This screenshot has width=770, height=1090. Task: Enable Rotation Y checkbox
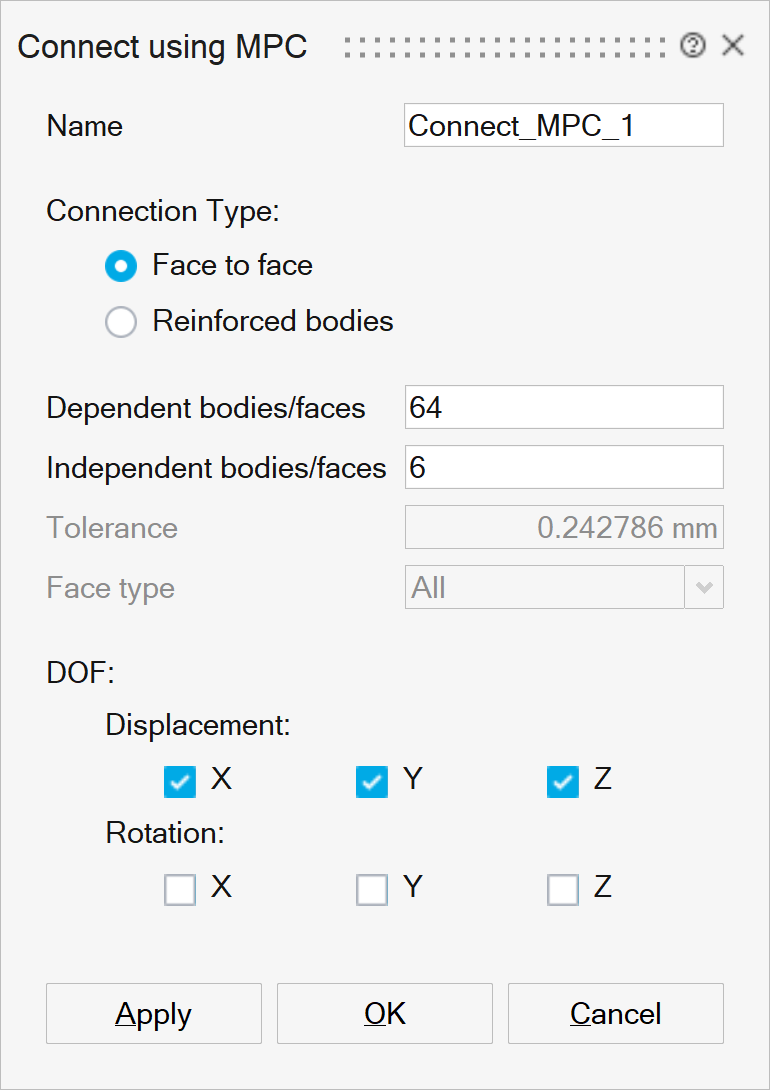click(x=371, y=889)
